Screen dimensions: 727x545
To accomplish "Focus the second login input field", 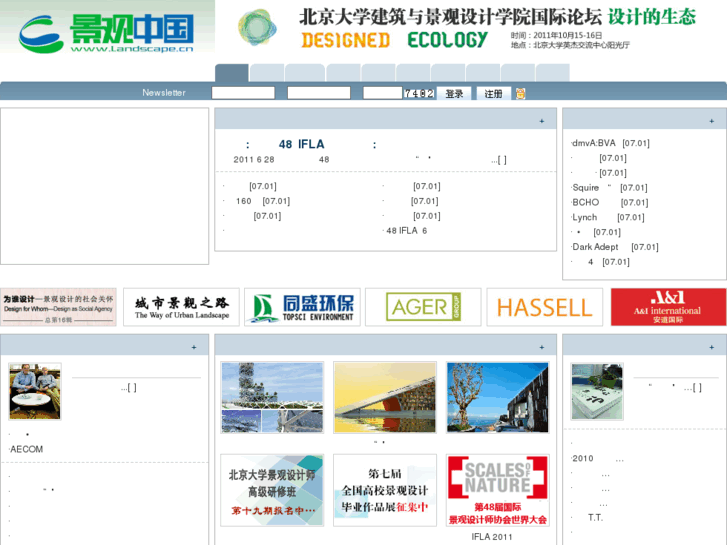I will 319,93.
